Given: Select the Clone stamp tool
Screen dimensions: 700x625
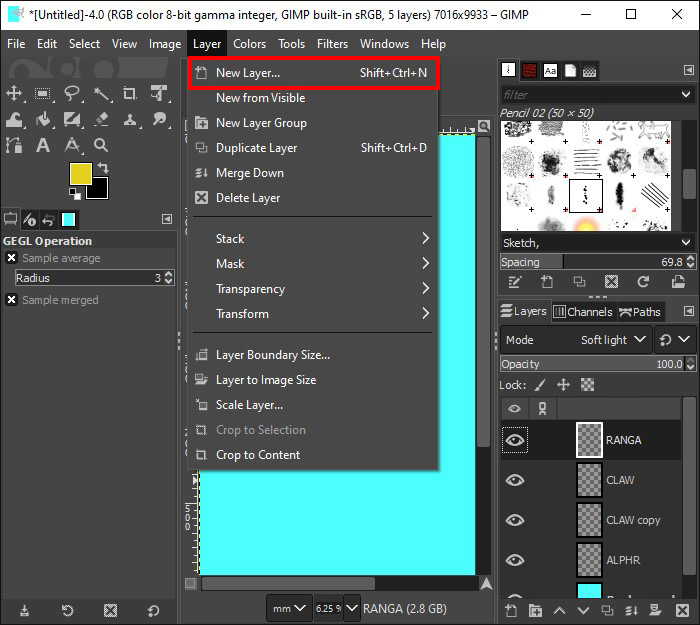Looking at the screenshot, I should (130, 119).
